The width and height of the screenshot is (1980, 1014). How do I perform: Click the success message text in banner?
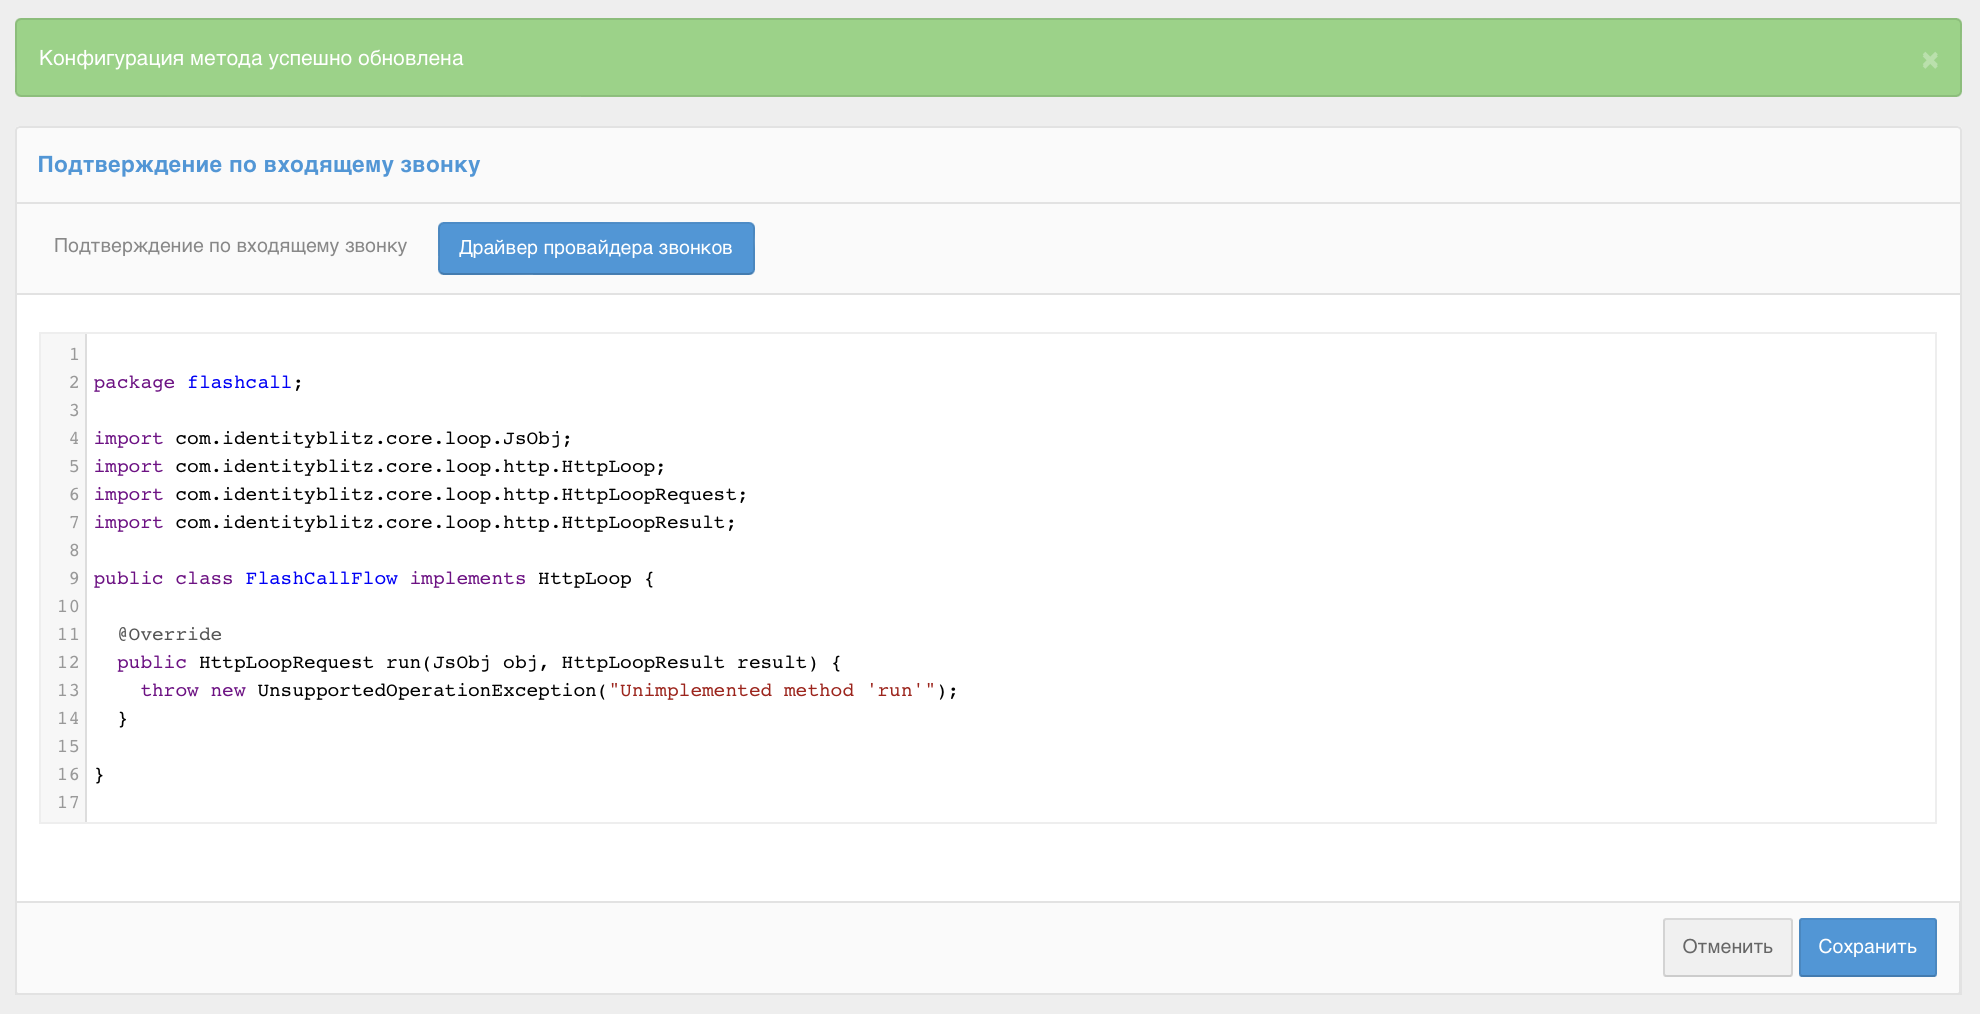coord(250,58)
